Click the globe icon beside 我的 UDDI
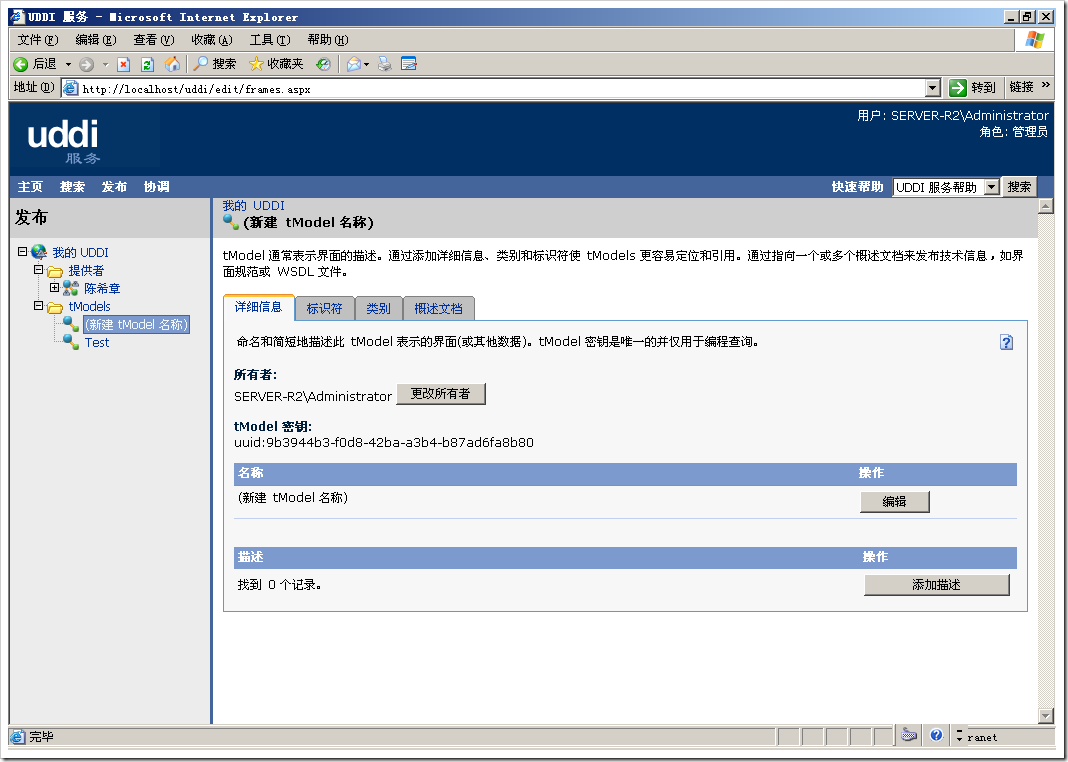1068x762 pixels. [x=39, y=252]
